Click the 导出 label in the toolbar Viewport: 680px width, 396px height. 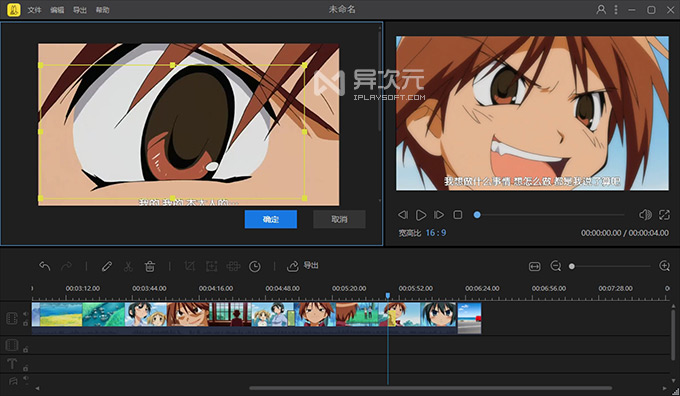click(311, 265)
